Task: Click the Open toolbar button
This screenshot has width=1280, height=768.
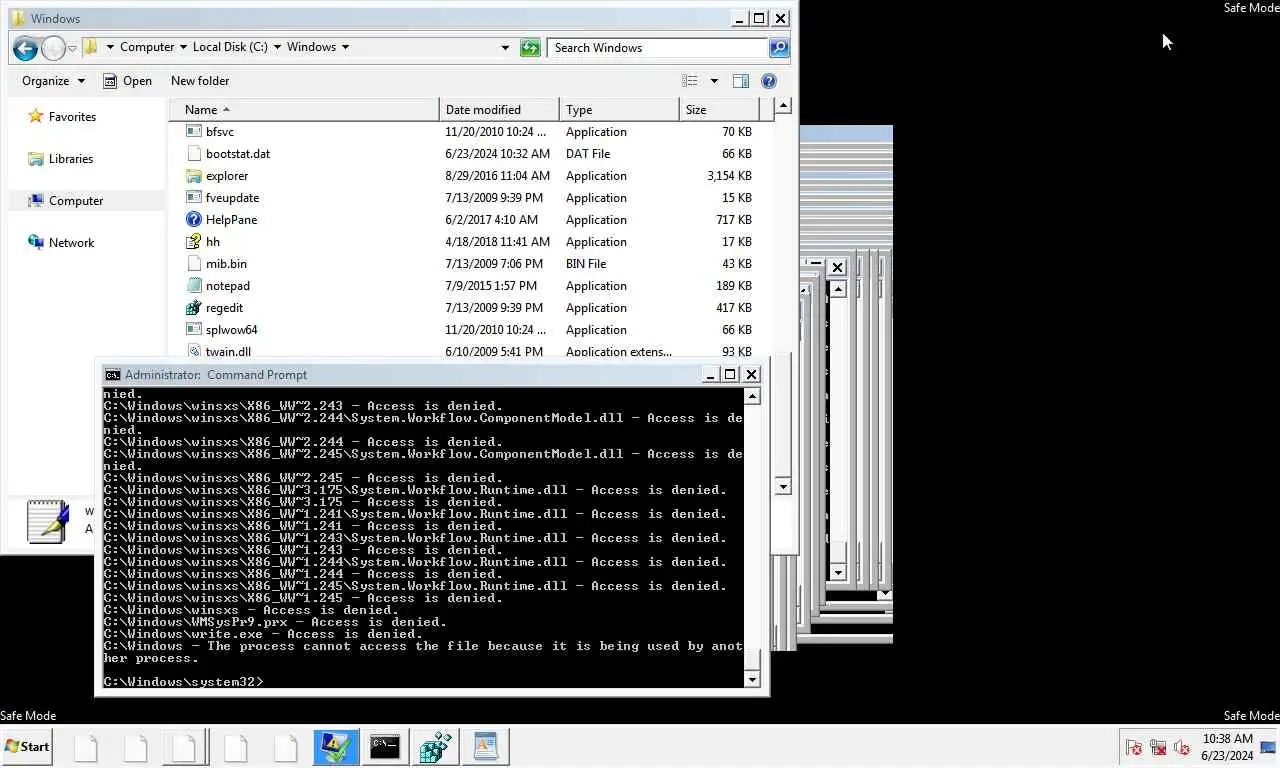Action: 127,81
